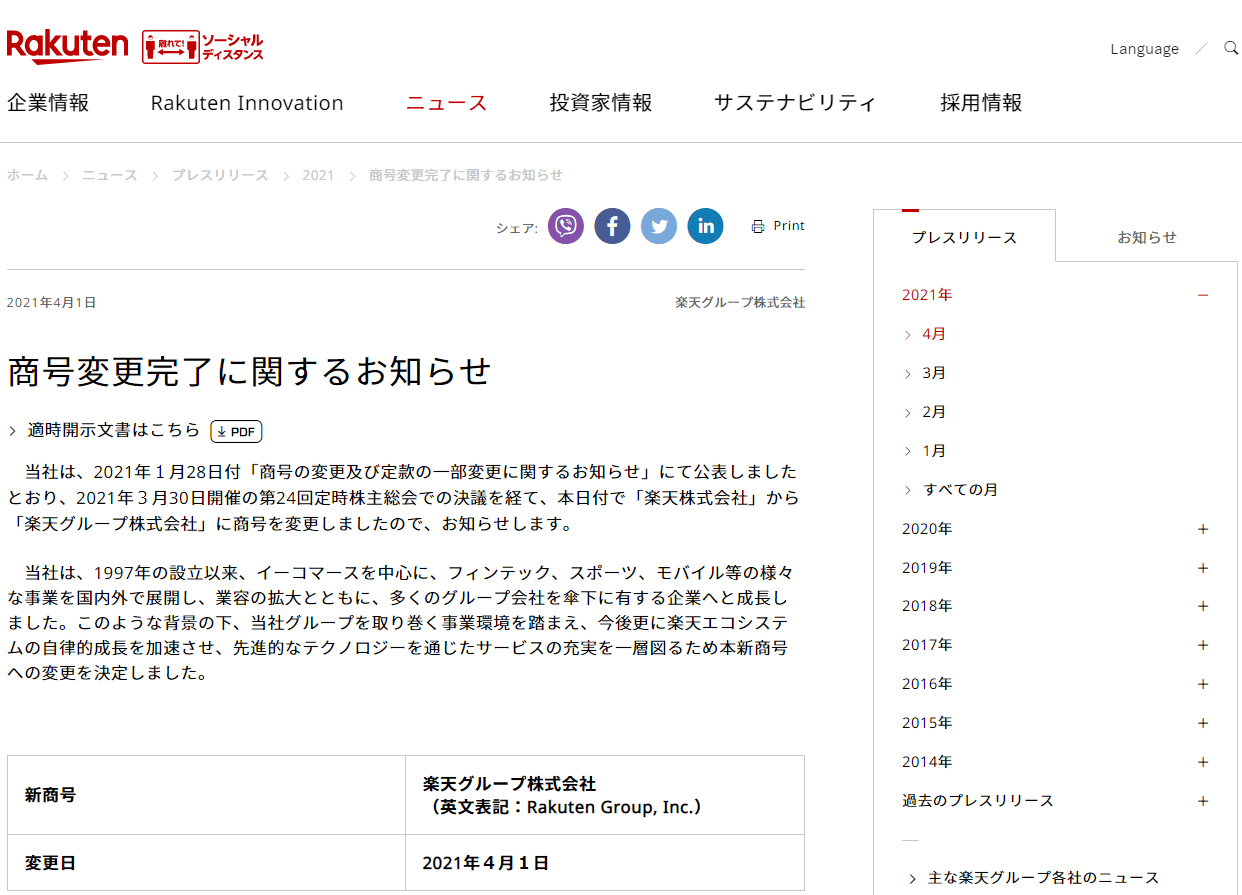Click the Rakuten logo
Image resolution: width=1242 pixels, height=895 pixels.
pos(67,46)
